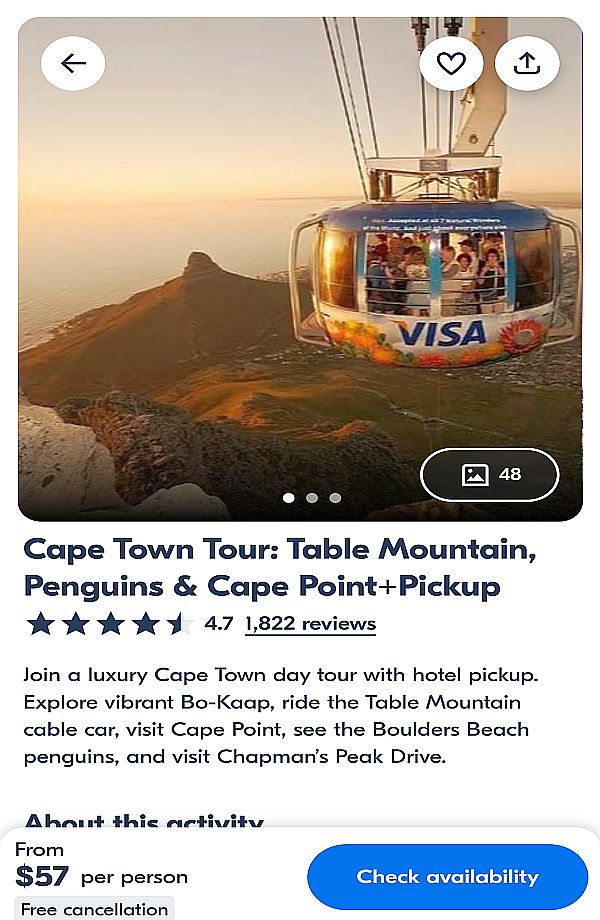Open the 48 photos count
This screenshot has width=600, height=920.
point(510,474)
